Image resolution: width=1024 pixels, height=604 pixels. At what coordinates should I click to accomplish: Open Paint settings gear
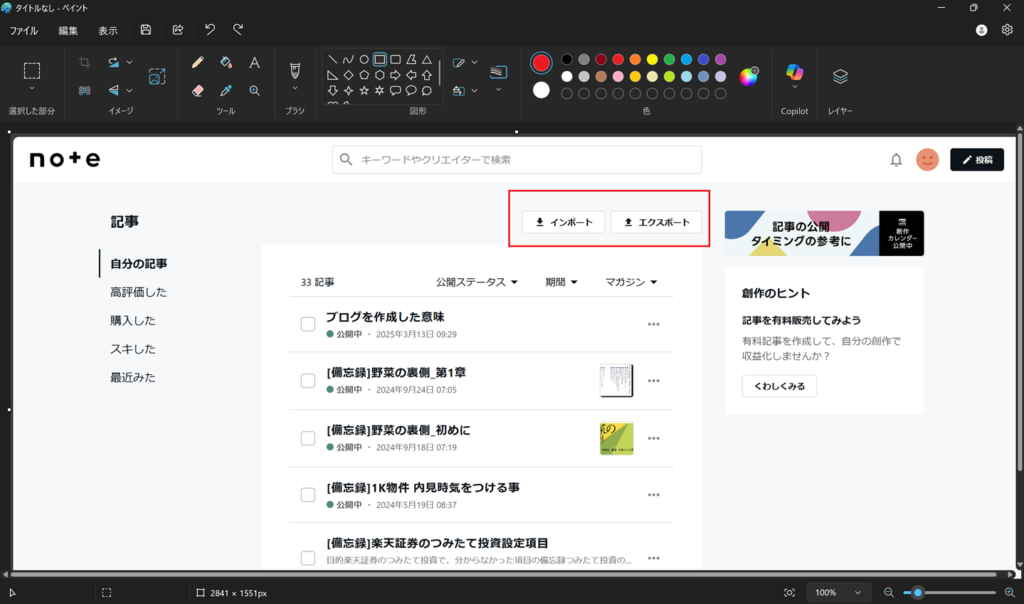(1007, 30)
